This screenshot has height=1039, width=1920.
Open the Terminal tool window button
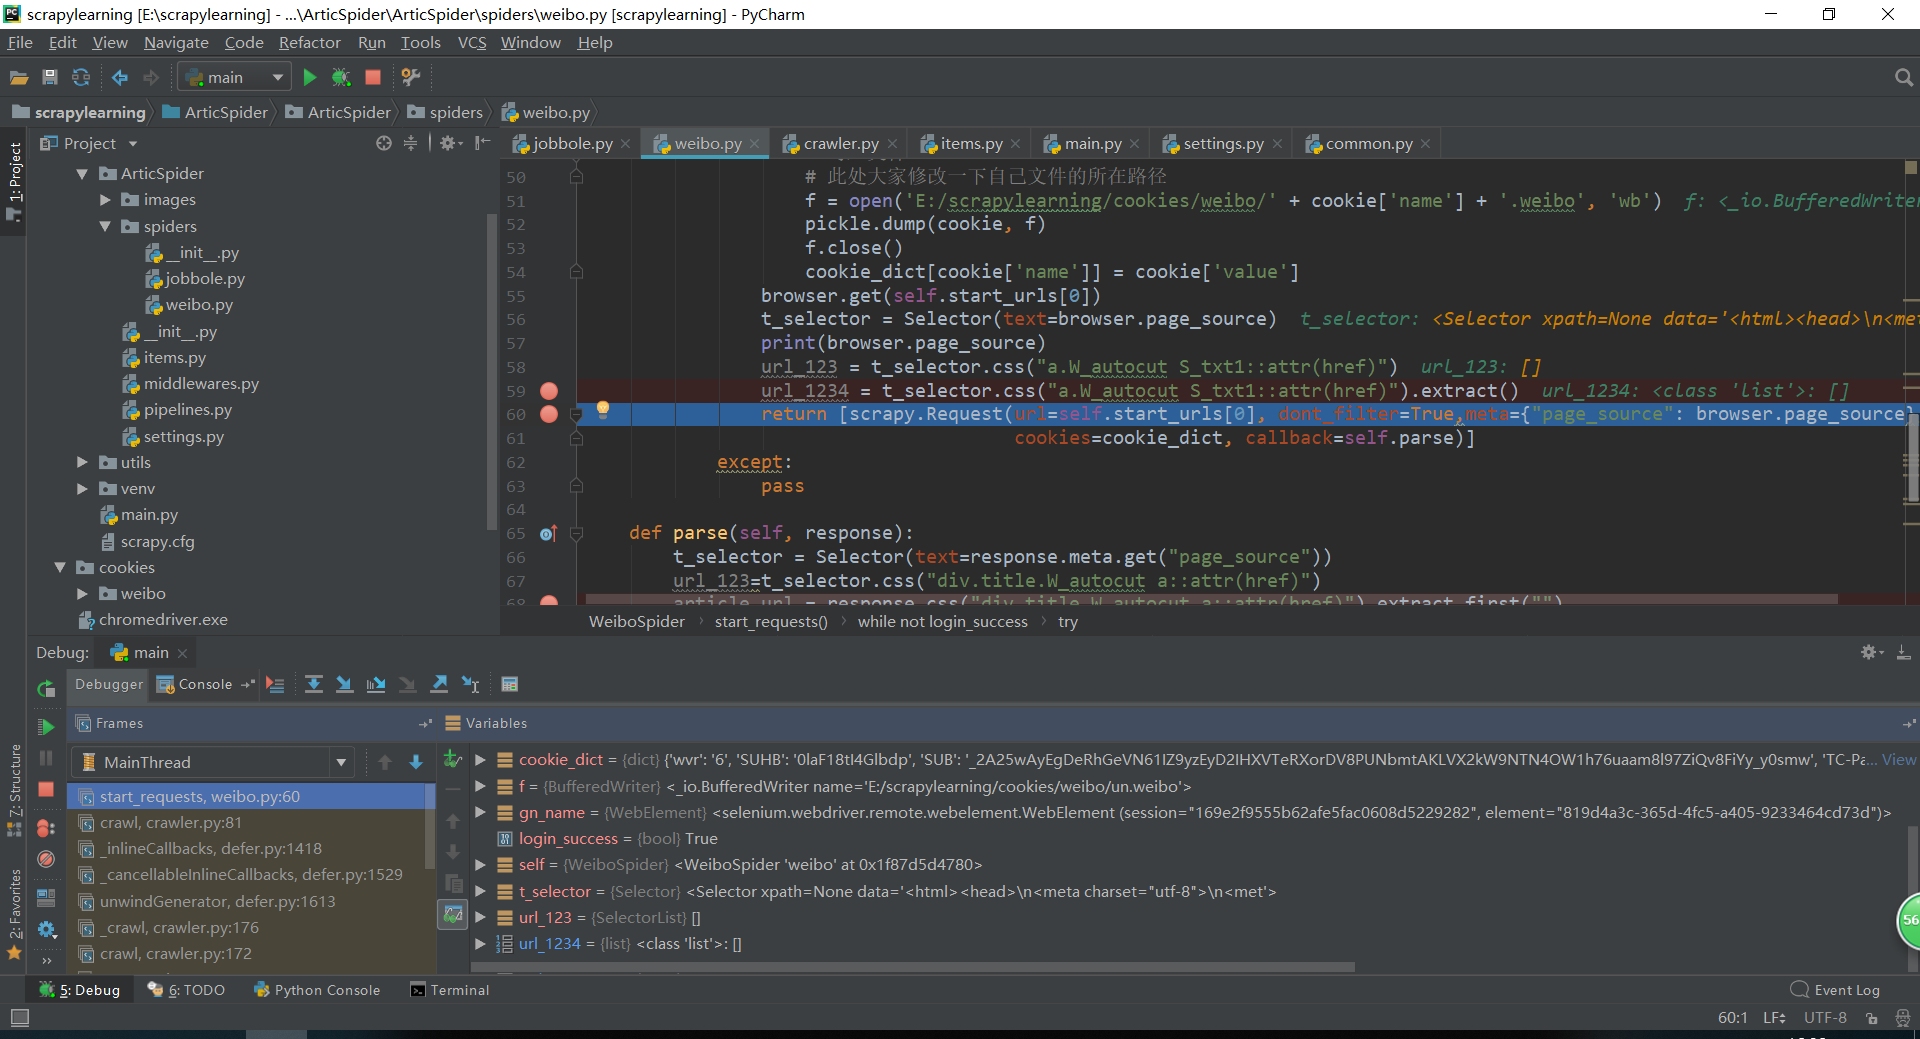pyautogui.click(x=450, y=990)
